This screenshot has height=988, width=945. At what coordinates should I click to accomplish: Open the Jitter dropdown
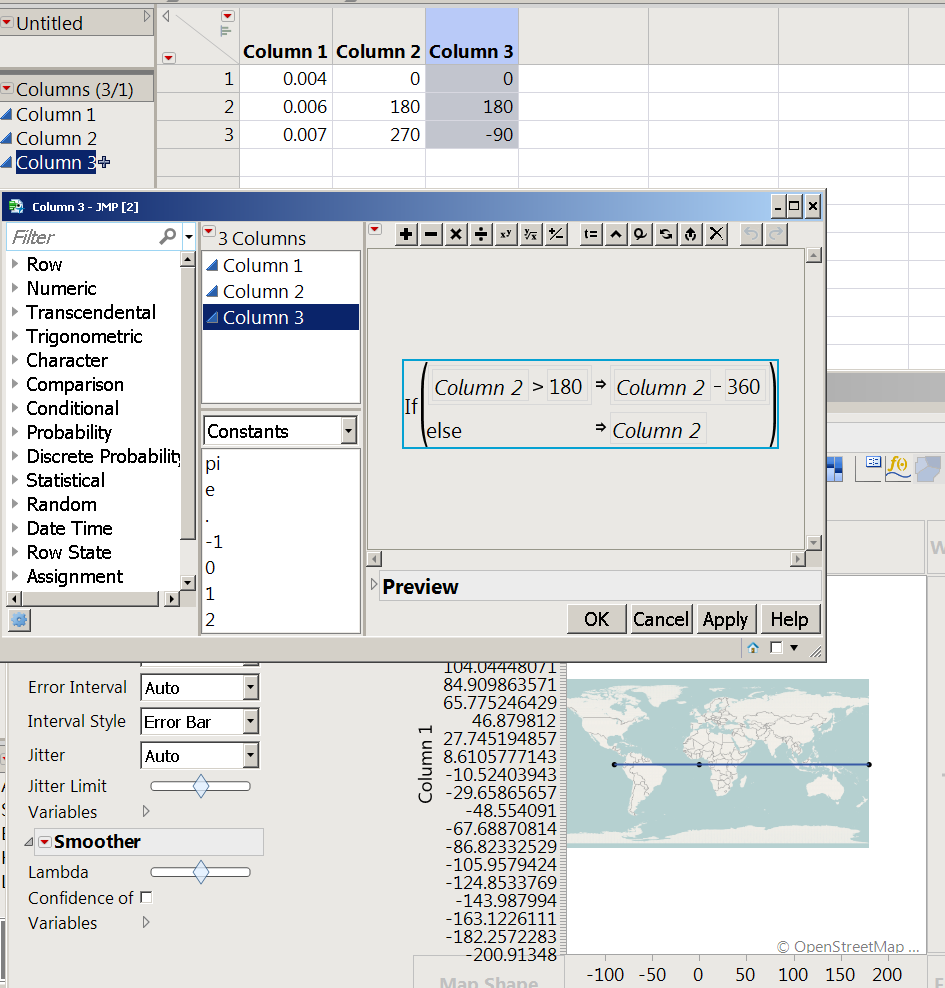pos(251,755)
